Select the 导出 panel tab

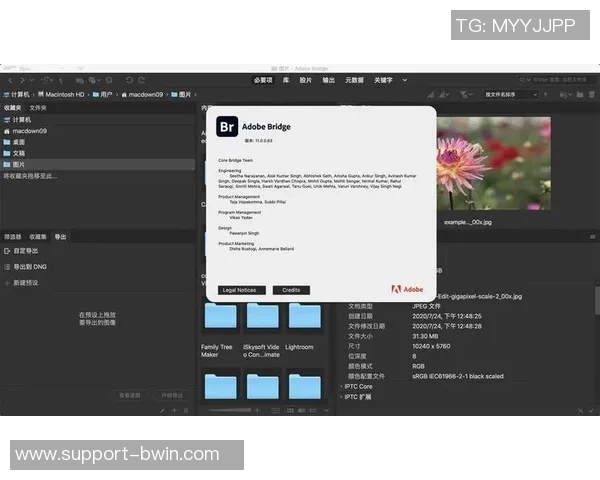click(60, 237)
